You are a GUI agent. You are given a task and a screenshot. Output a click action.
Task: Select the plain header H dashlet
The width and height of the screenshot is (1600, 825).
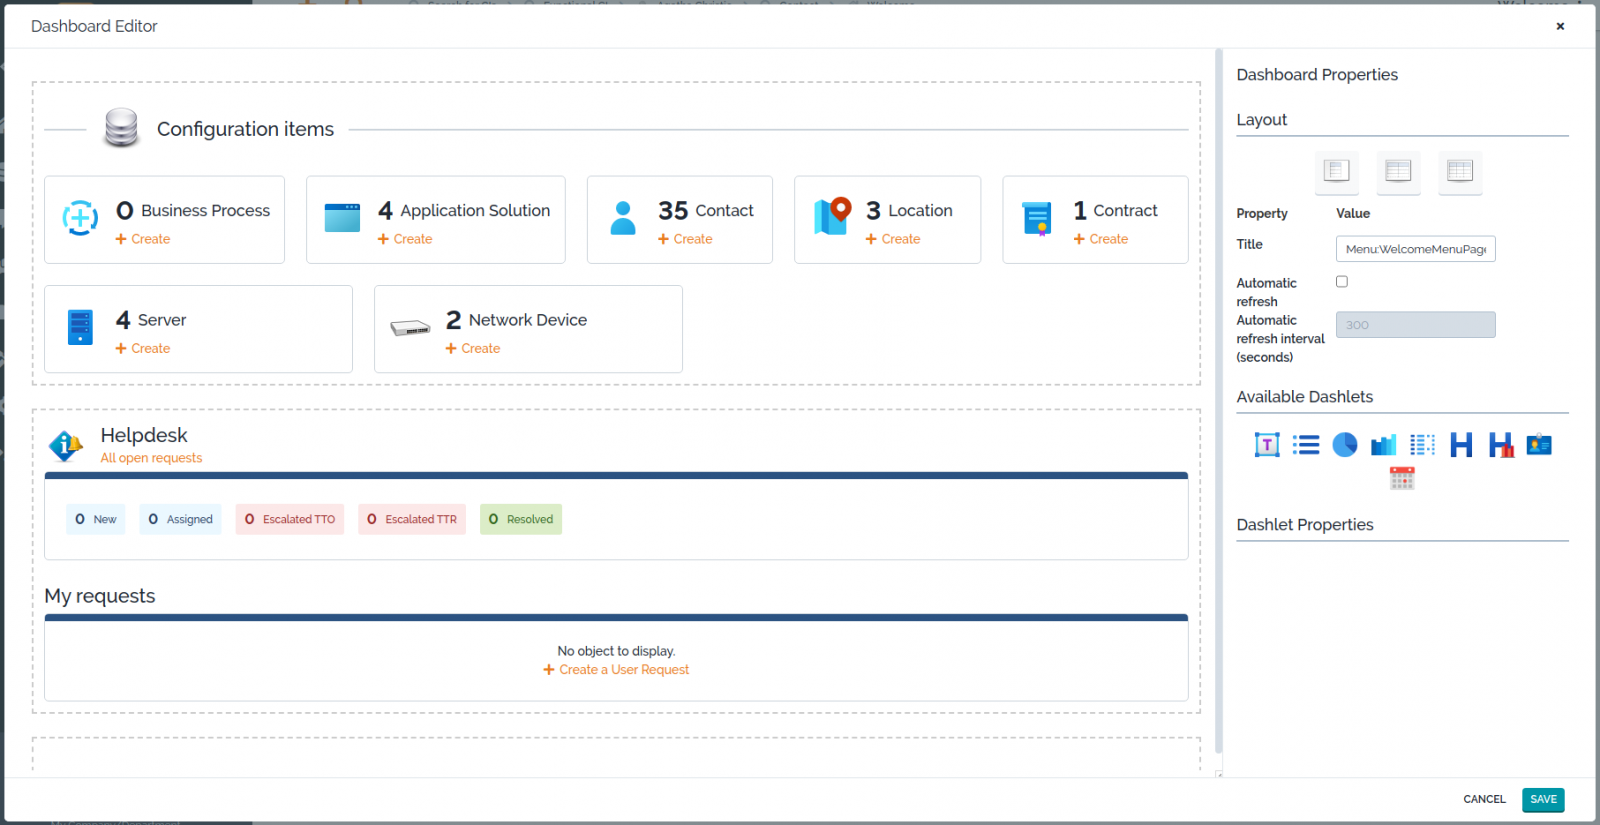coord(1461,445)
